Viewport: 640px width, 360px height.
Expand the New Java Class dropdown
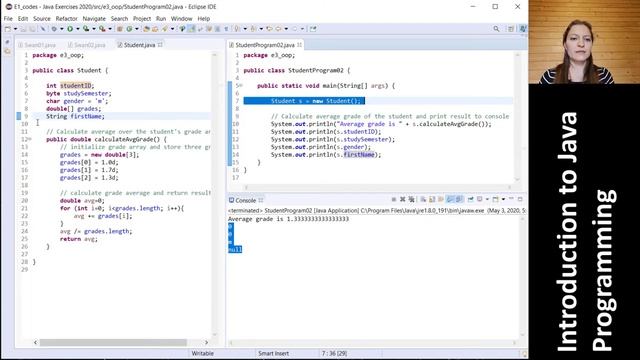click(137, 29)
